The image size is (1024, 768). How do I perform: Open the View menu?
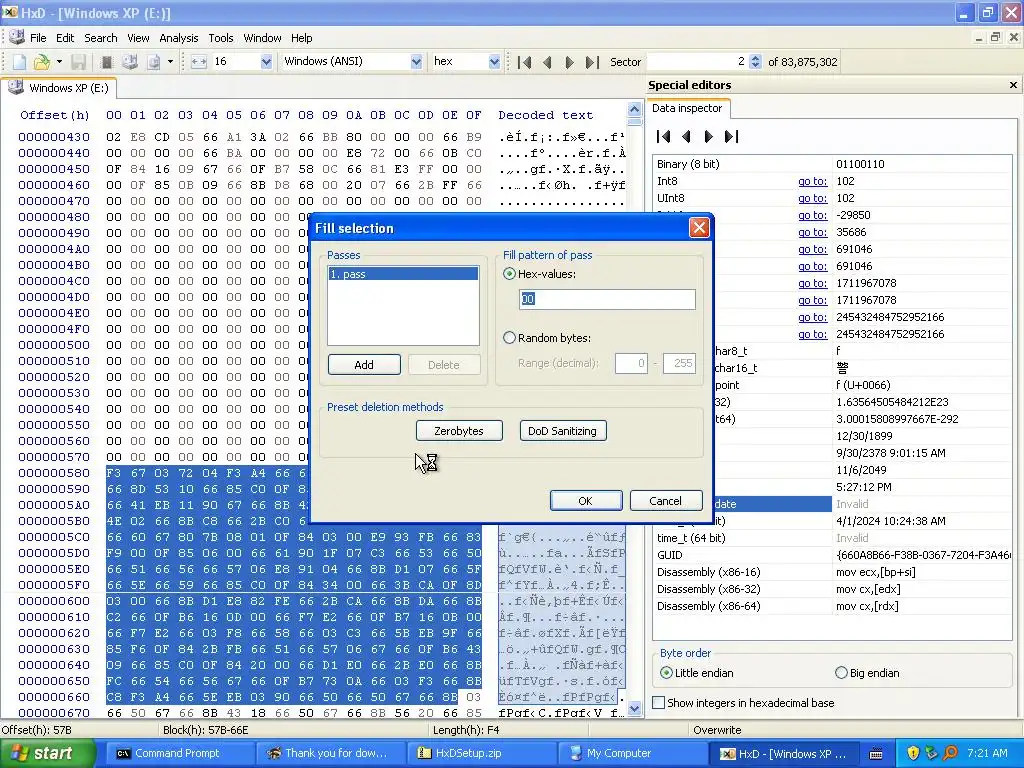138,38
